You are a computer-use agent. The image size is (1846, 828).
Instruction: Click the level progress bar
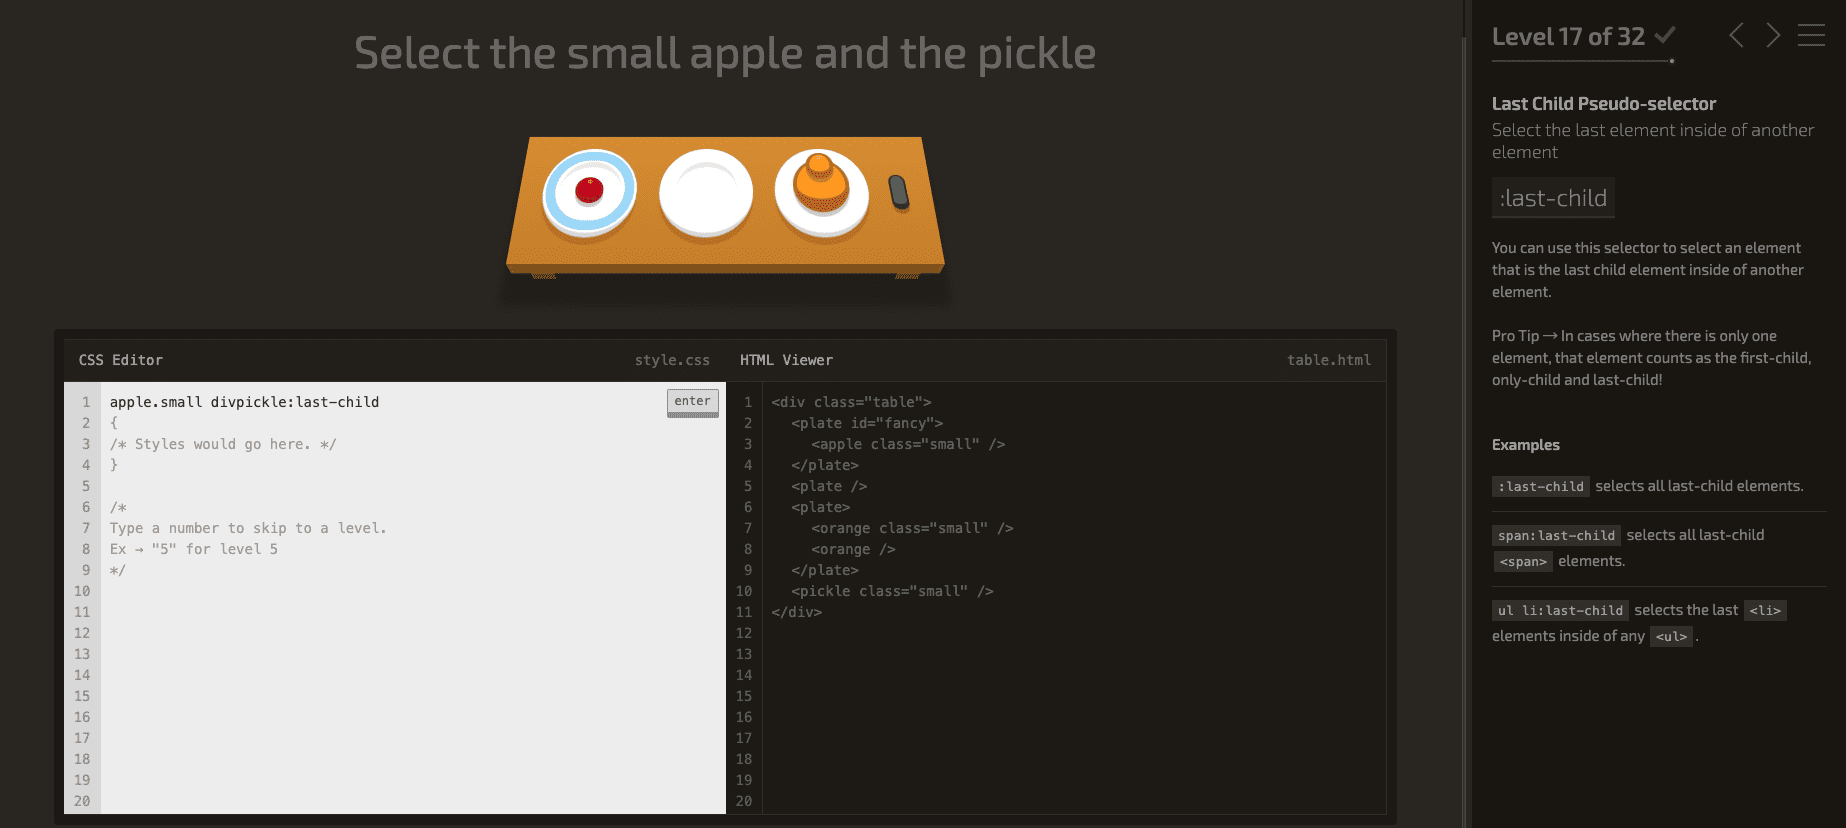tap(1582, 61)
